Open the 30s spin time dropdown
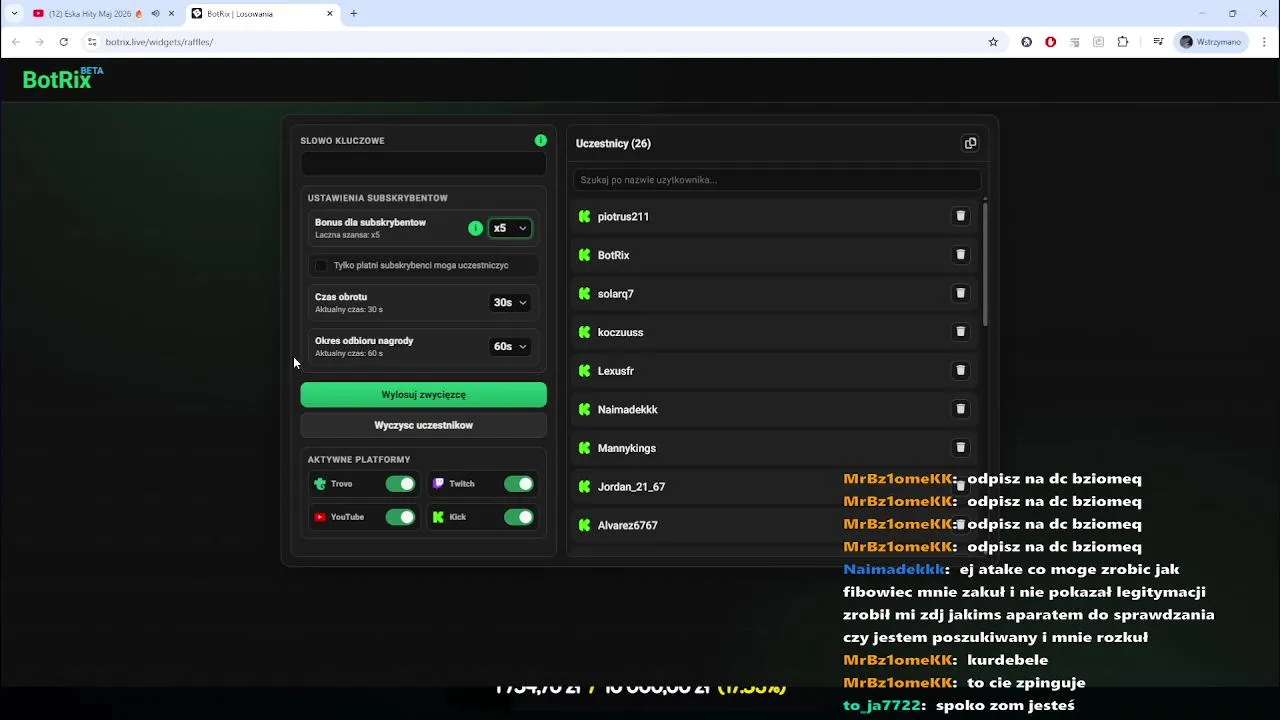Screen dimensions: 1280x720 (x=510, y=302)
